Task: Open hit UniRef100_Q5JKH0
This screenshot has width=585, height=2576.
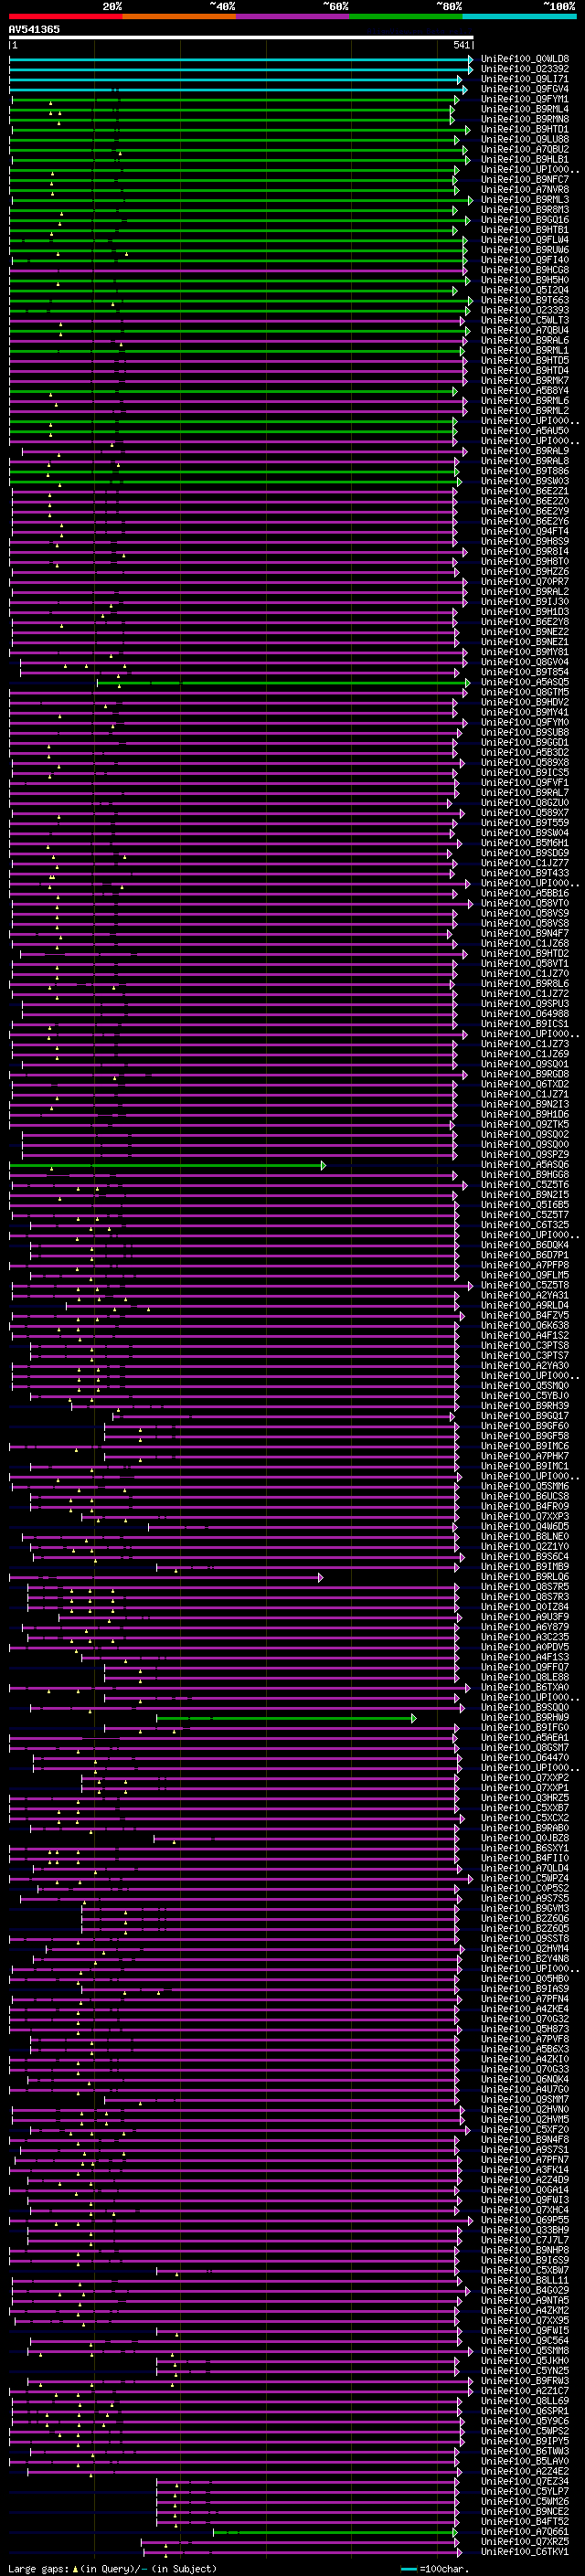Action: [524, 2361]
